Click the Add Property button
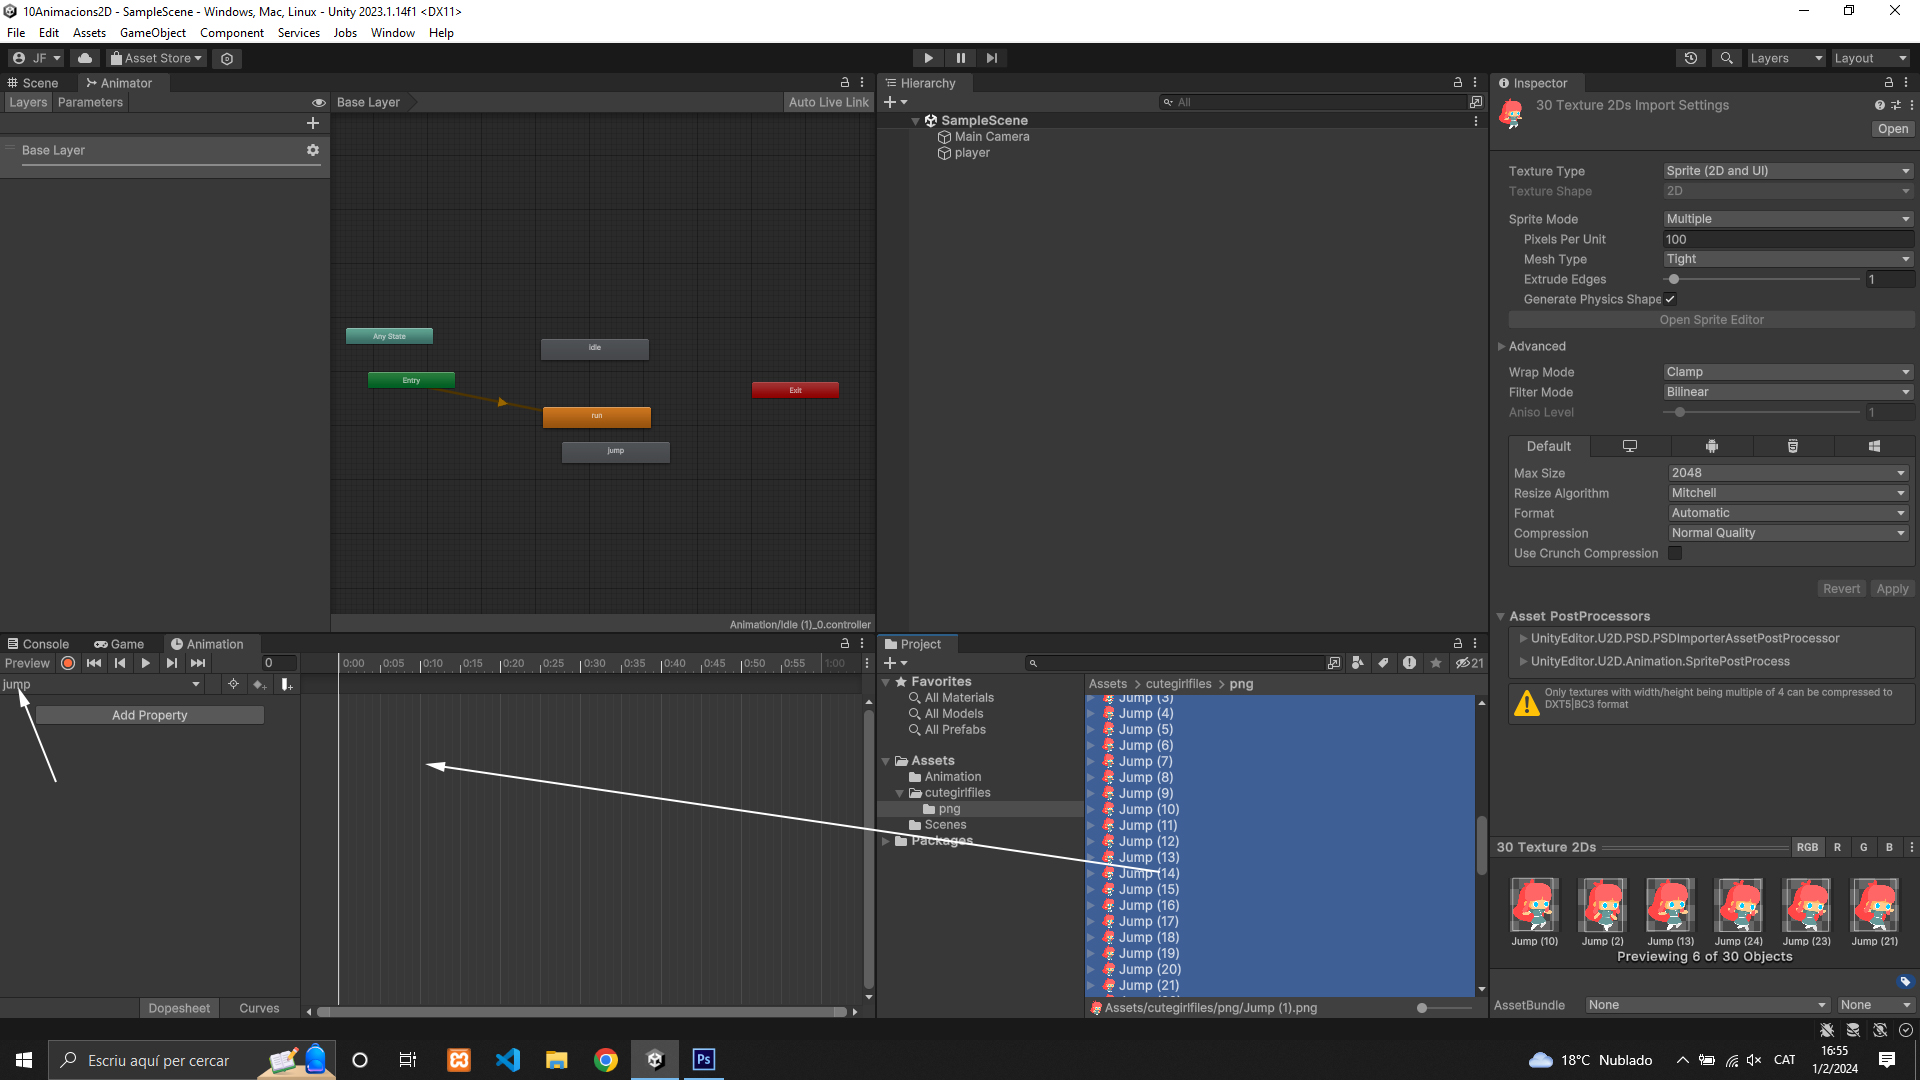 click(x=150, y=715)
